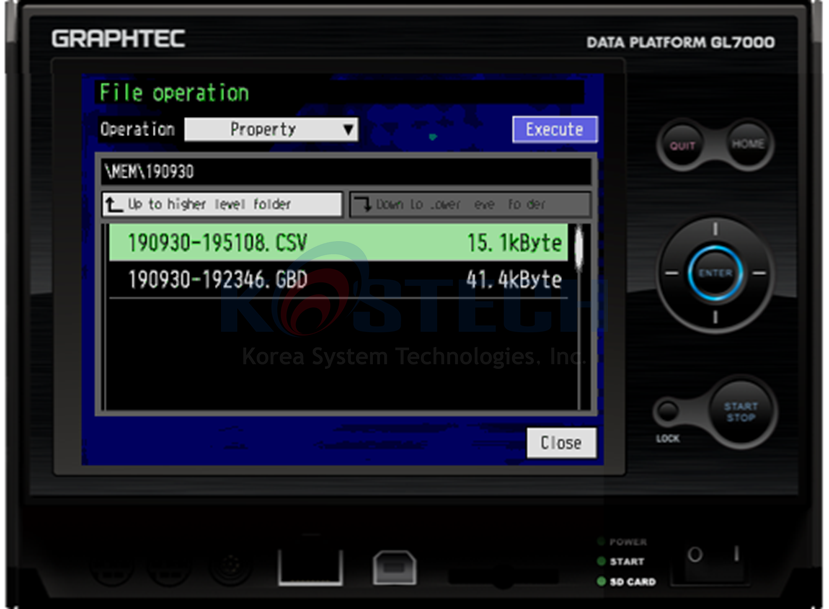Screen dimensions: 829x609
Task: Click the START STOP button
Action: (x=741, y=412)
